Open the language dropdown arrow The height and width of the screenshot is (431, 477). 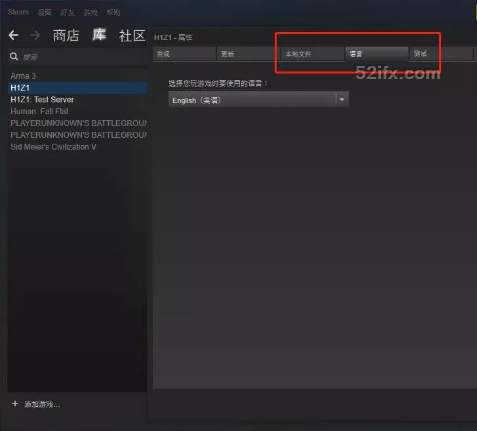pos(342,100)
